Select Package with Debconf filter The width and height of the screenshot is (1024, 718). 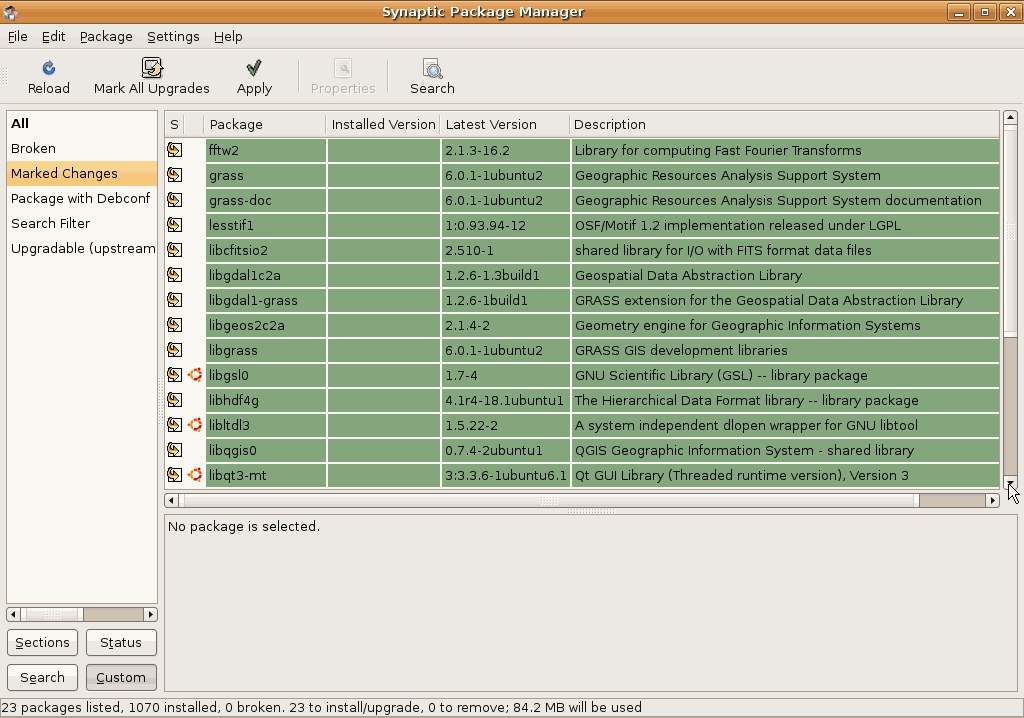82,198
